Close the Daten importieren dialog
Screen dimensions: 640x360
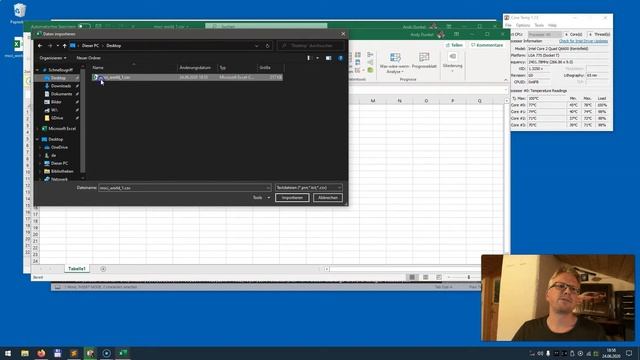[343, 34]
